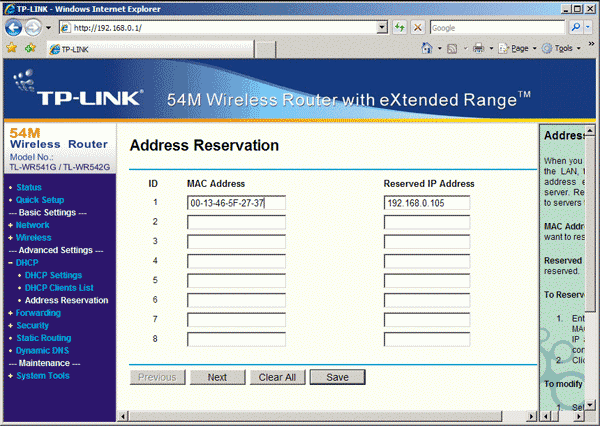Click the search magnifier icon

(576, 27)
